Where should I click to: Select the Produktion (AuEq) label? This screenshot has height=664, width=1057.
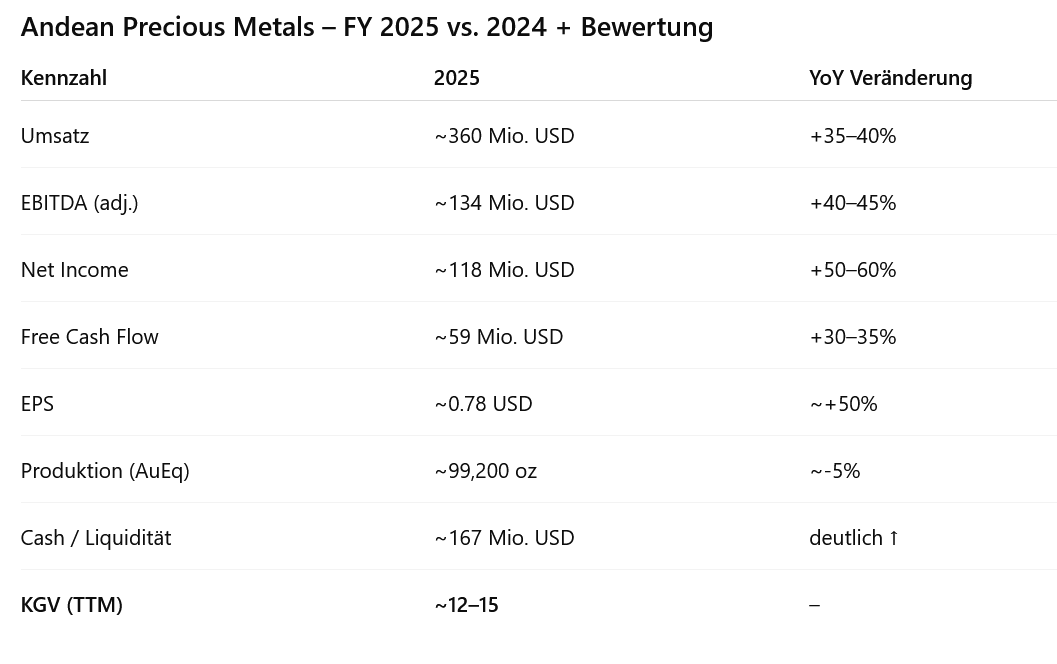[105, 471]
